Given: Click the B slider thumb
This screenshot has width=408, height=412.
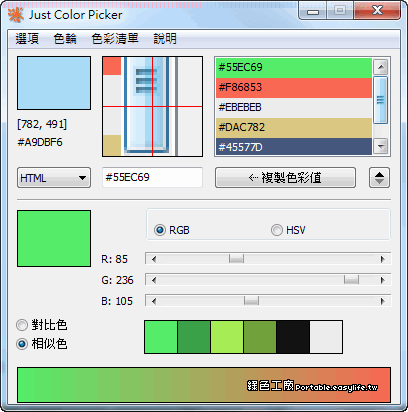Looking at the screenshot, I should (251, 301).
